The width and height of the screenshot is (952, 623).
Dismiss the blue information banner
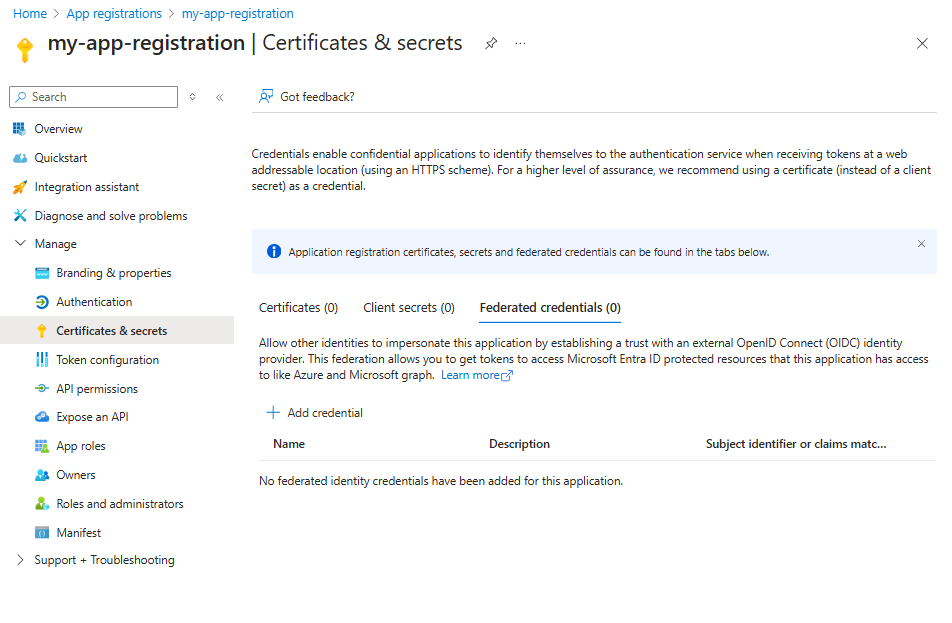point(922,243)
